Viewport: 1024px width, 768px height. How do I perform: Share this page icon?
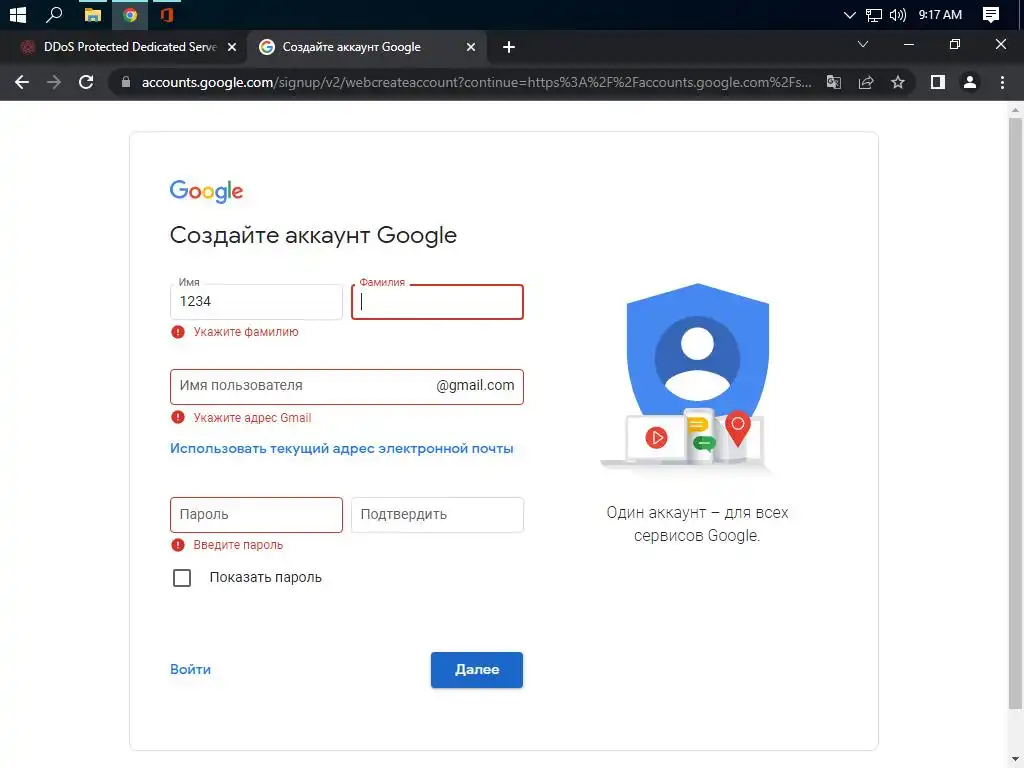tap(866, 82)
